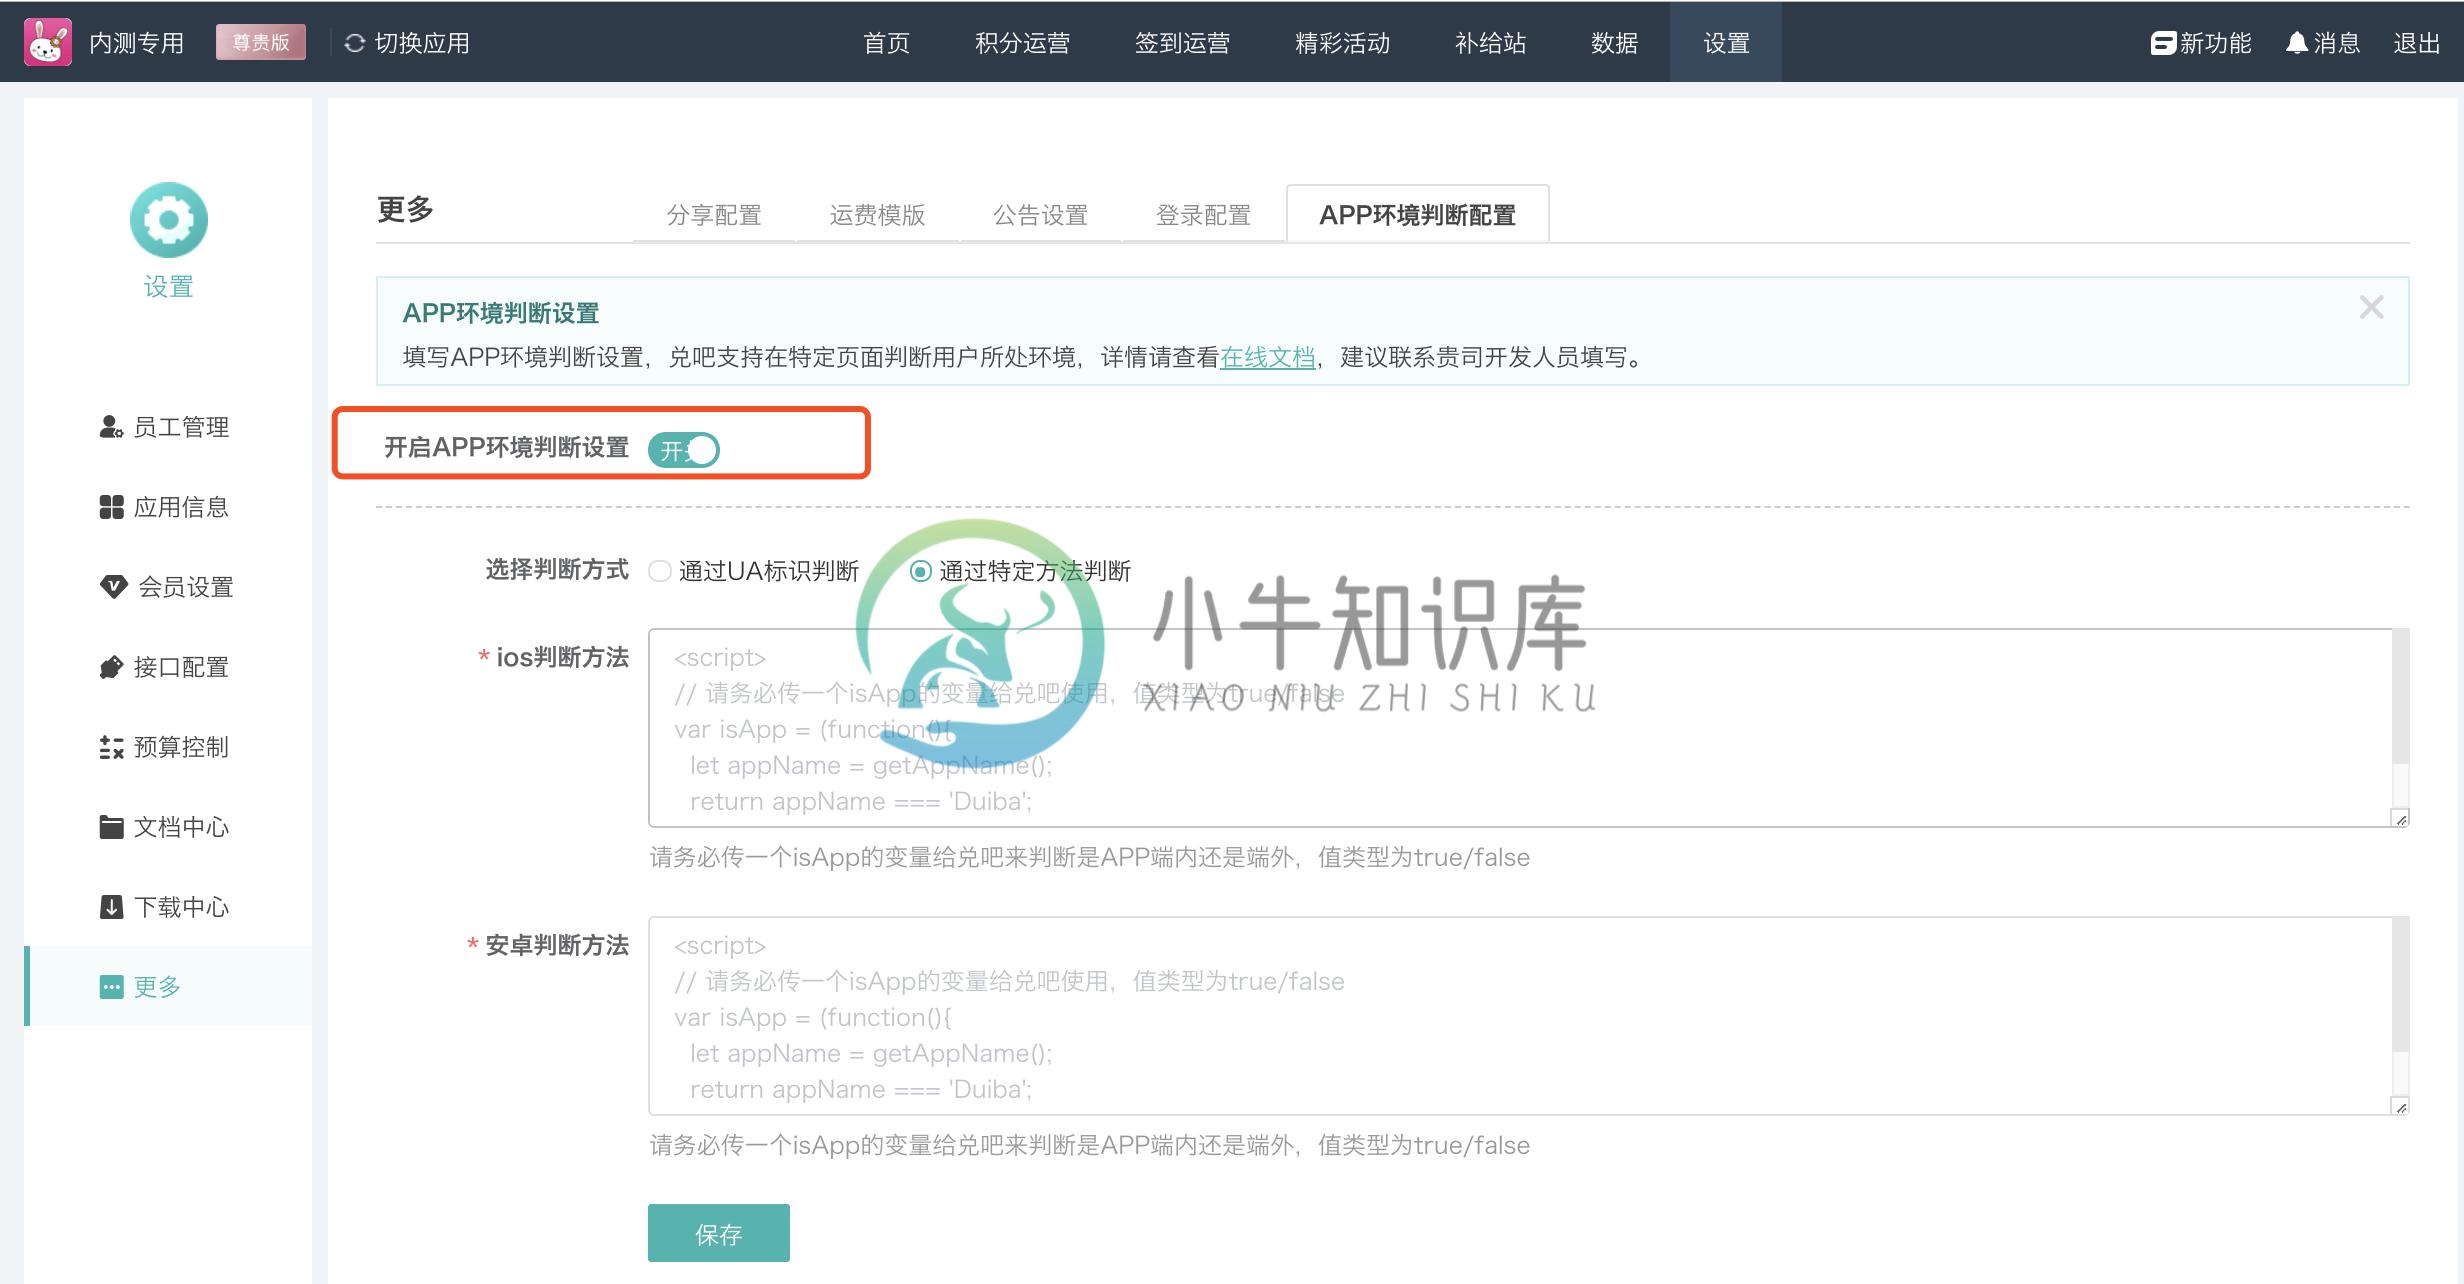The width and height of the screenshot is (2464, 1284).
Task: Click the 安卓 text area resize handle
Action: click(x=2400, y=1106)
